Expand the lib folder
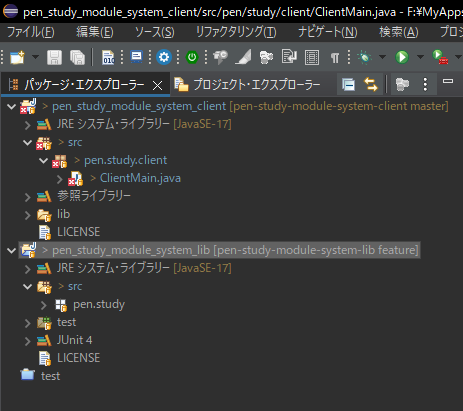 28,215
